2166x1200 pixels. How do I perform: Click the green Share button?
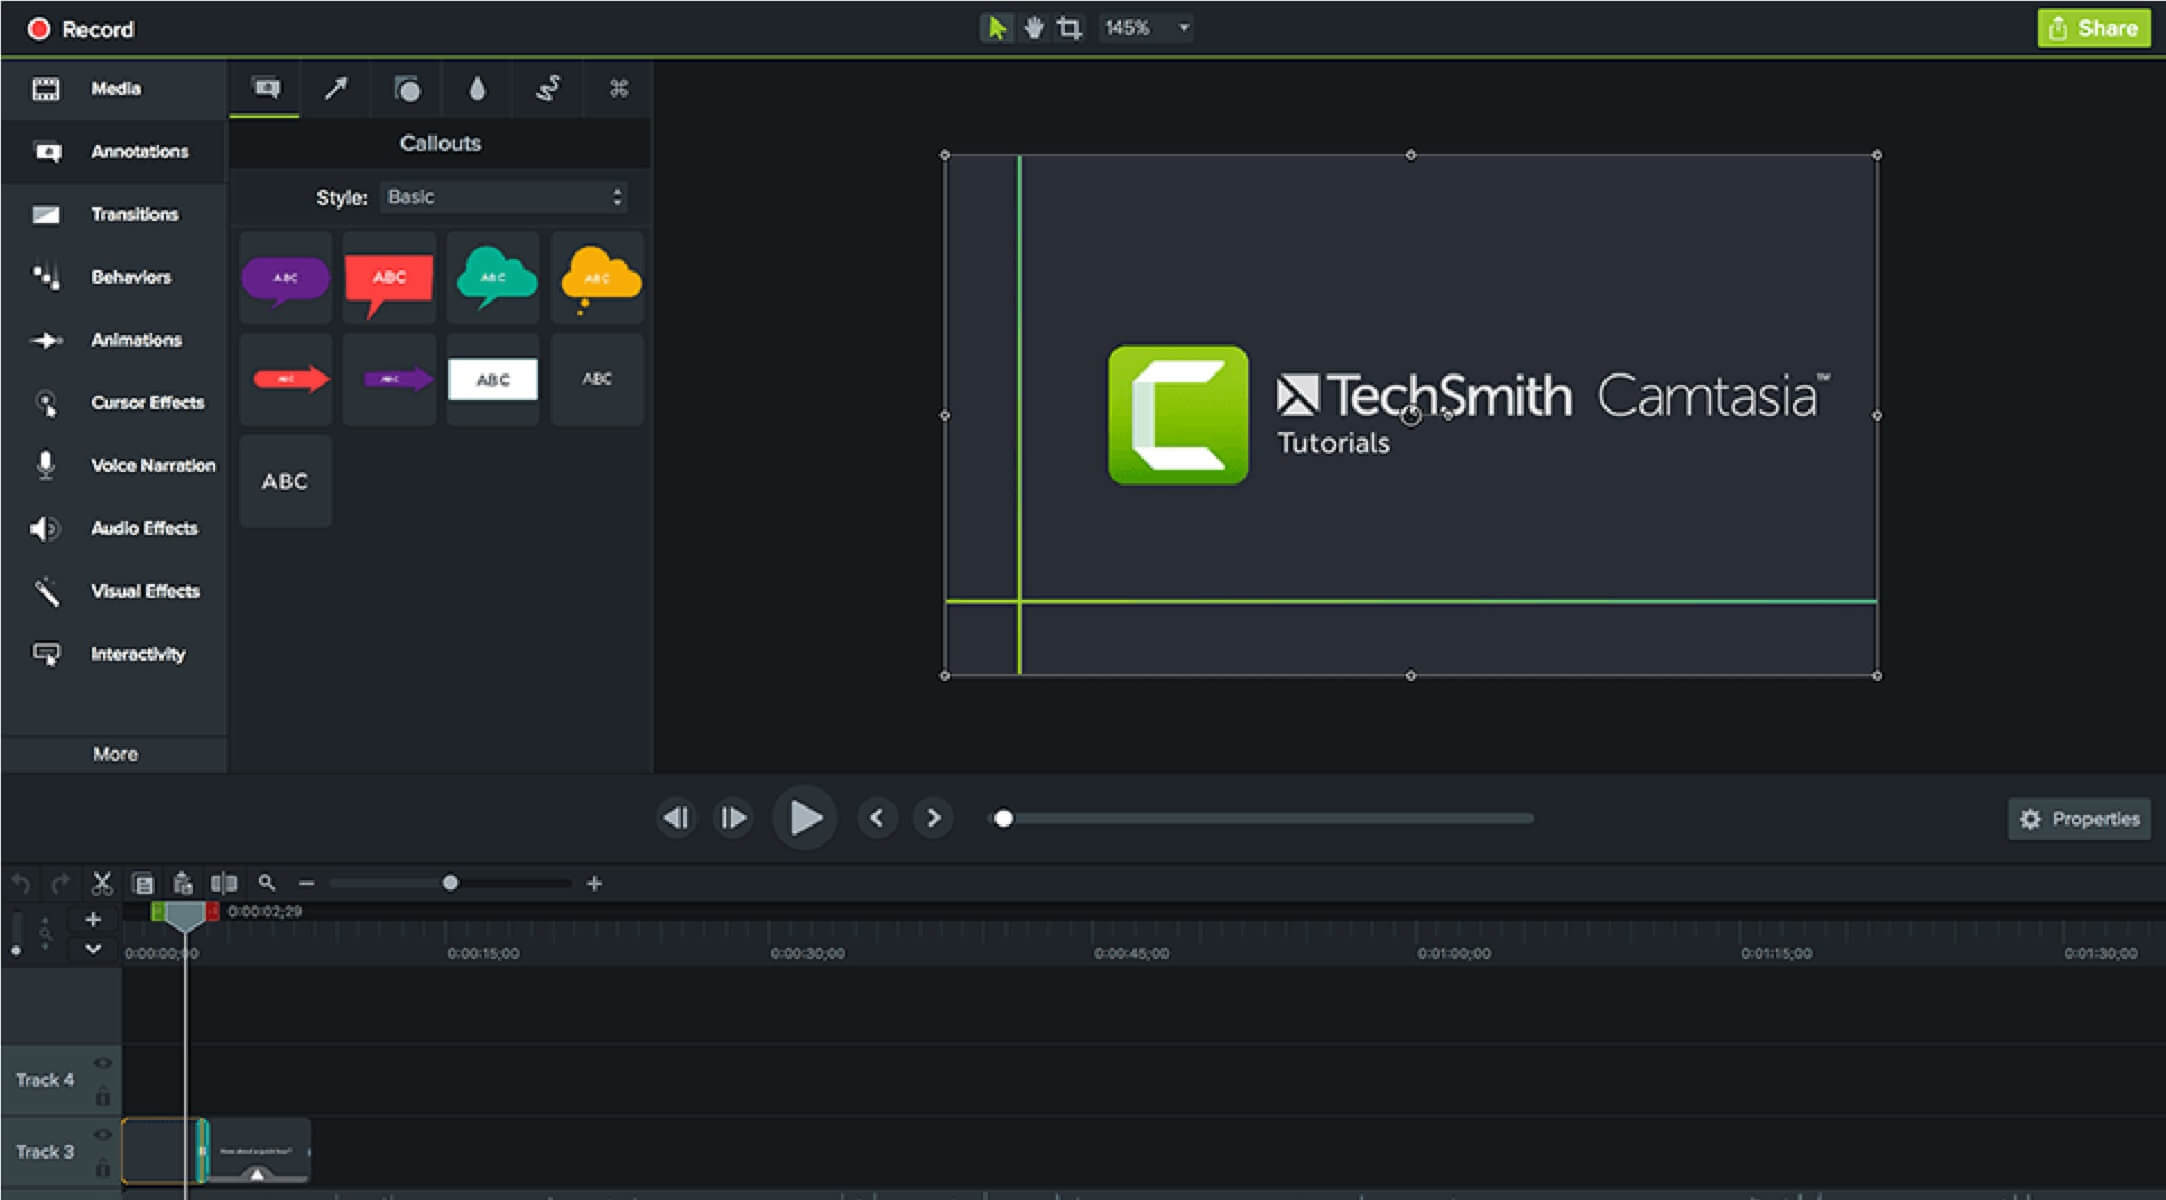click(2092, 28)
